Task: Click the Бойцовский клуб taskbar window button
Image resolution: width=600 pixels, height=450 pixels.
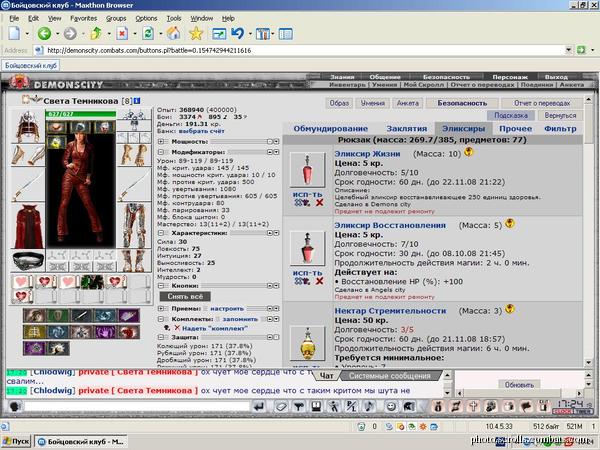Action: tap(81, 441)
